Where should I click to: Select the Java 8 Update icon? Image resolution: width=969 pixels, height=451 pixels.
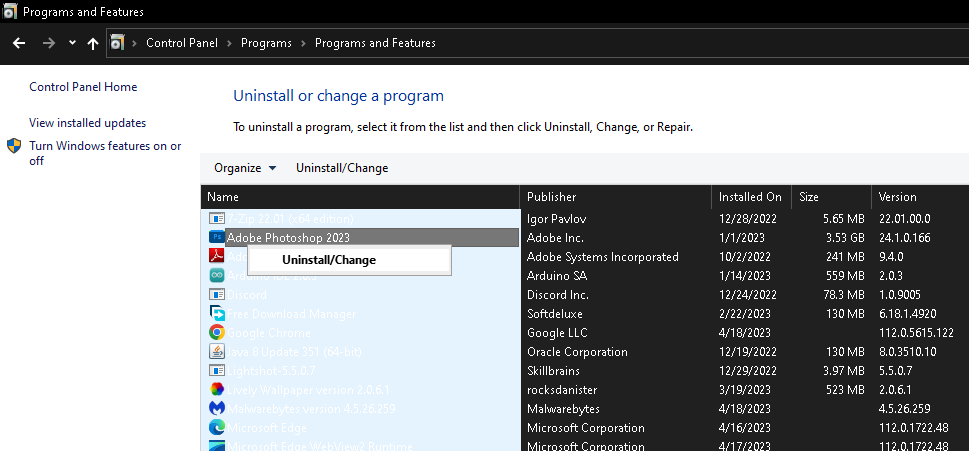[x=216, y=352]
